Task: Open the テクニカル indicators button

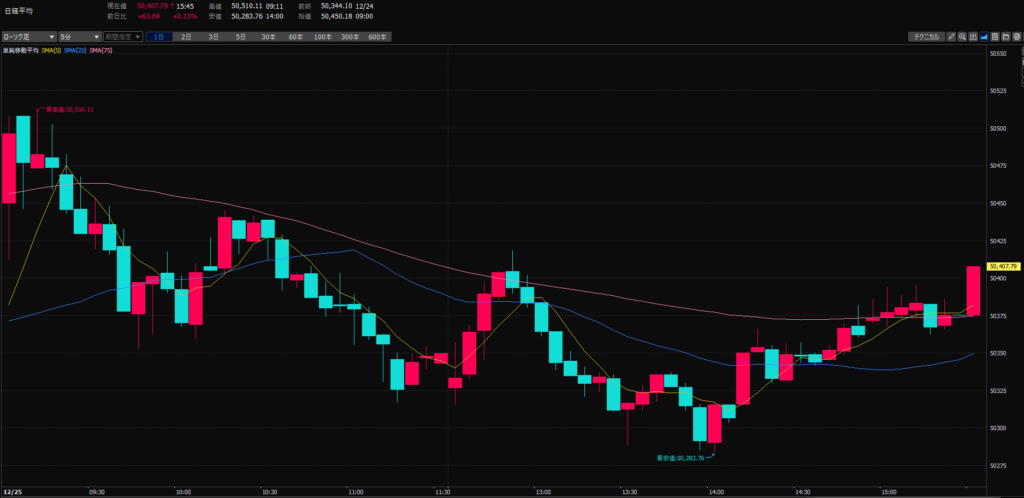Action: click(x=926, y=37)
